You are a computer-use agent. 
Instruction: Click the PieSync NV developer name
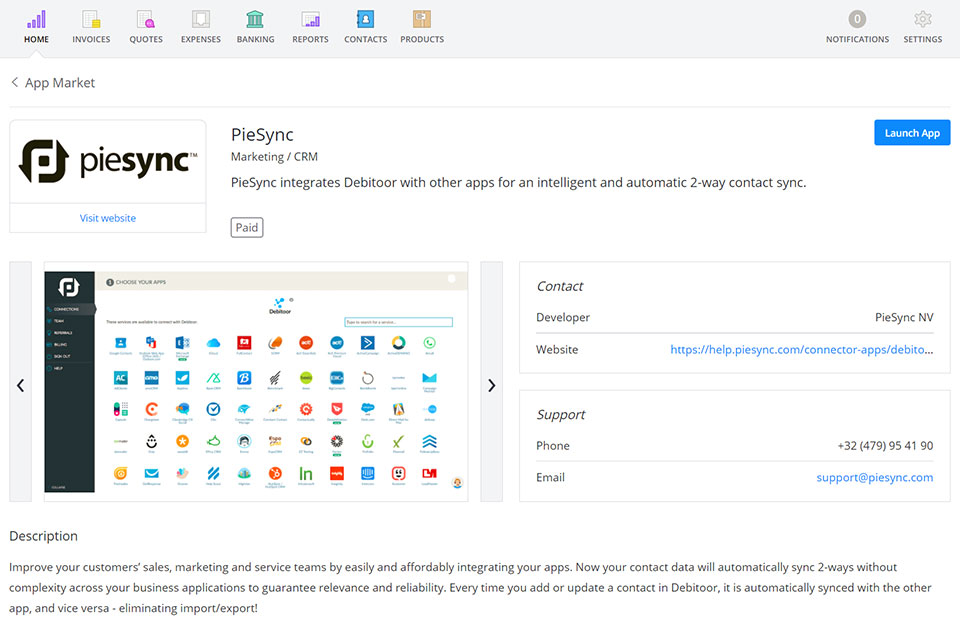[904, 317]
